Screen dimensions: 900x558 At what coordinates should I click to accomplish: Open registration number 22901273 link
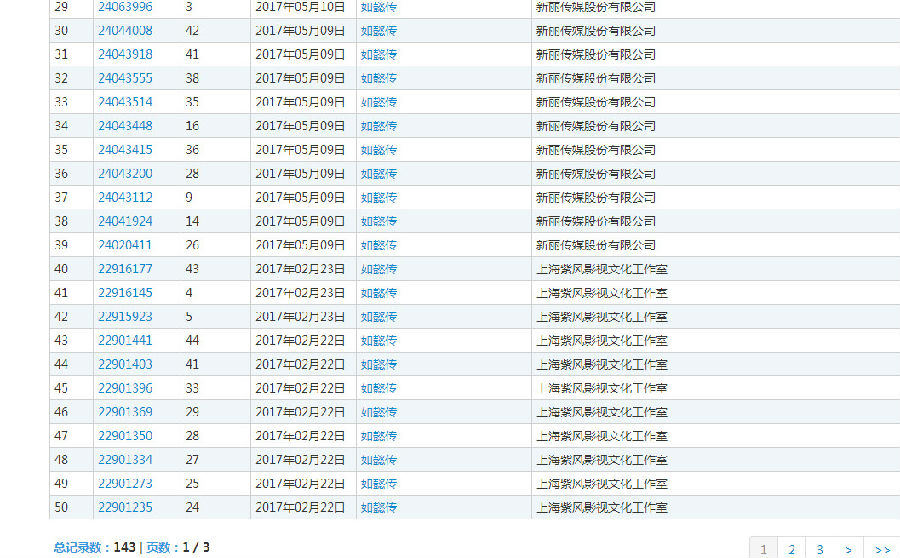click(125, 483)
